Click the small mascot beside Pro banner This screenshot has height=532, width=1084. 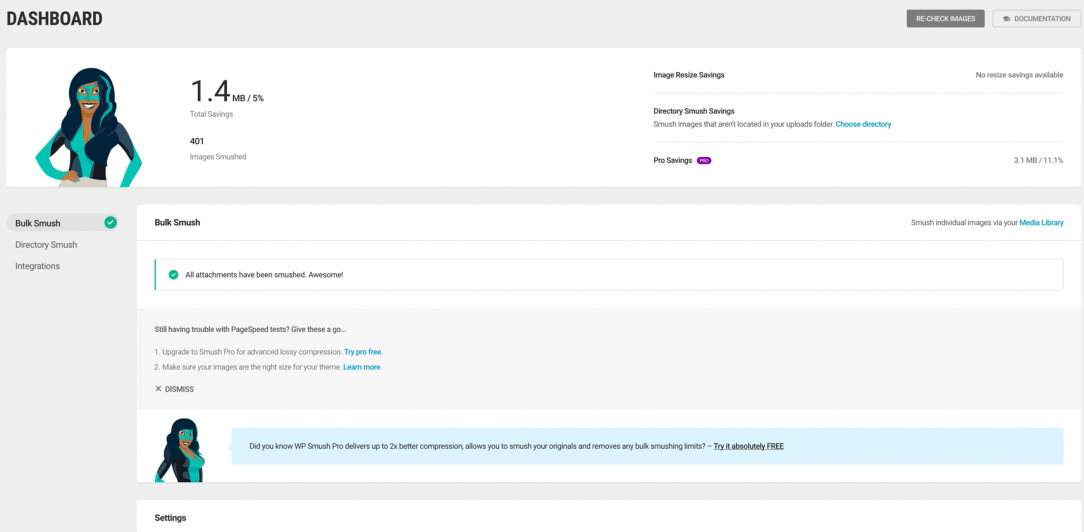point(180,450)
